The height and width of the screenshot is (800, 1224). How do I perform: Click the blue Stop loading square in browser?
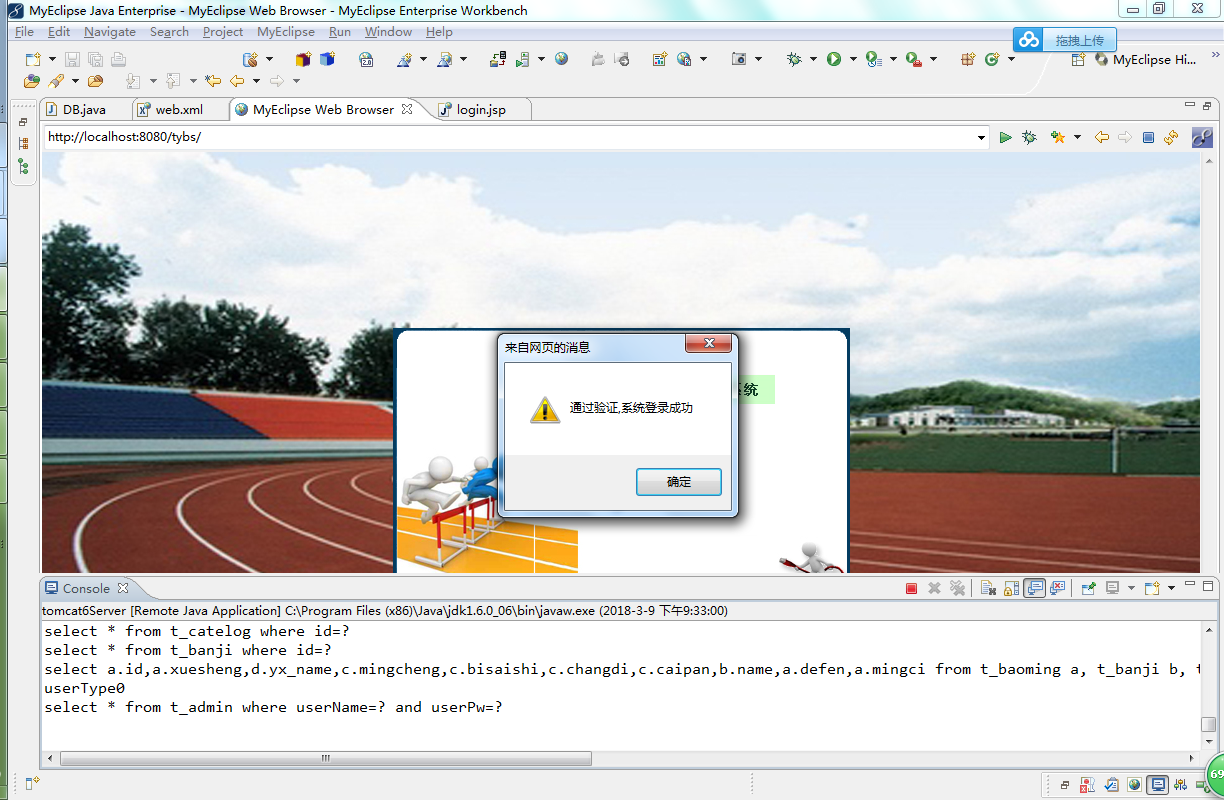click(x=1149, y=137)
